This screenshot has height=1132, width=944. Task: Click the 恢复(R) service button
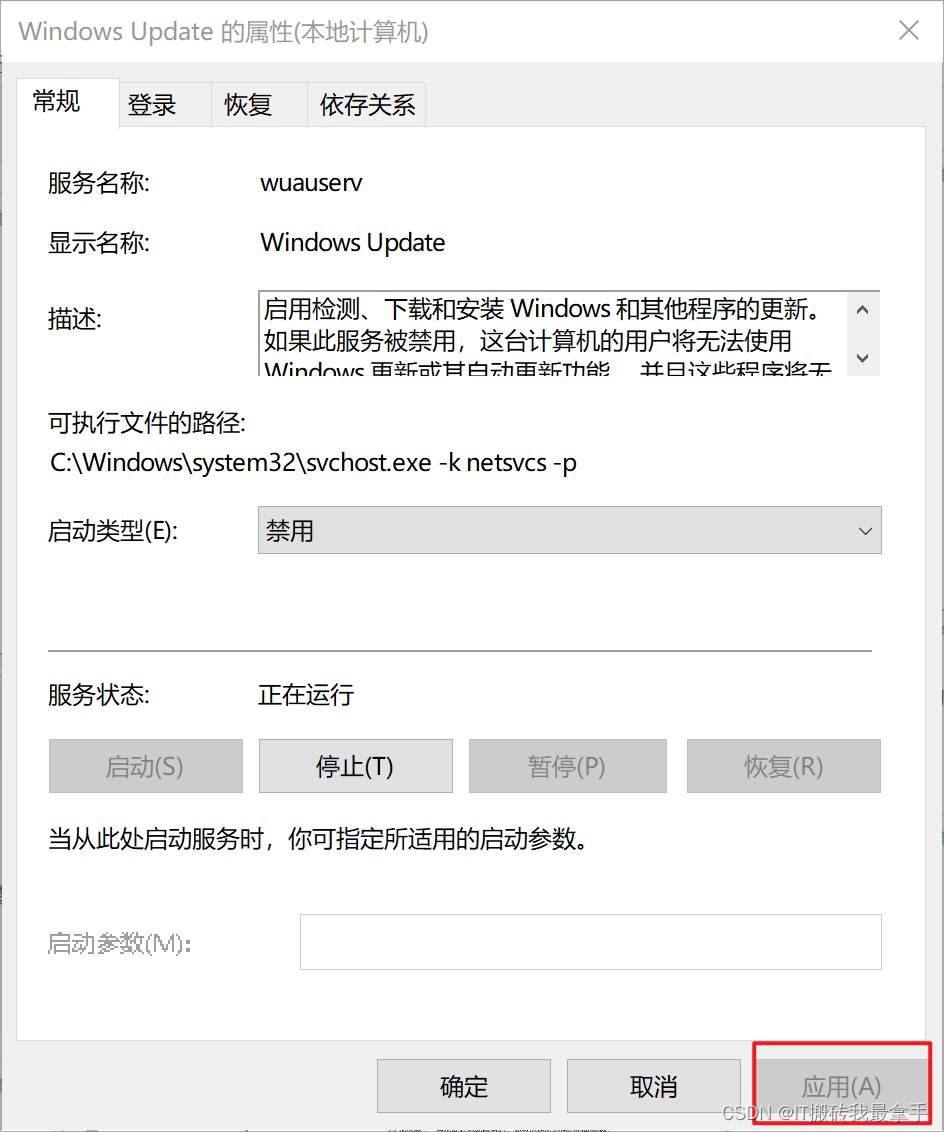tap(784, 766)
